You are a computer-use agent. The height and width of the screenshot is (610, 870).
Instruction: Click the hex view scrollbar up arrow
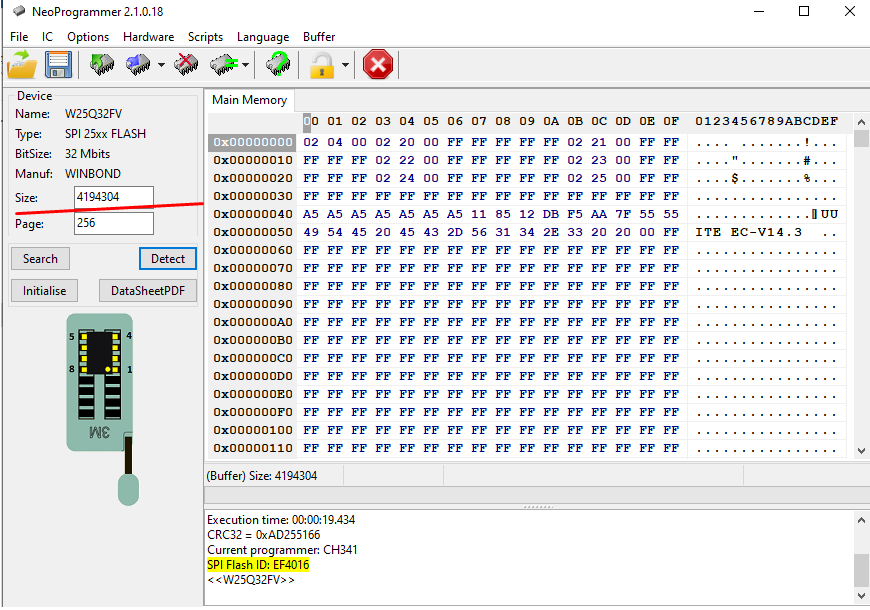(861, 122)
